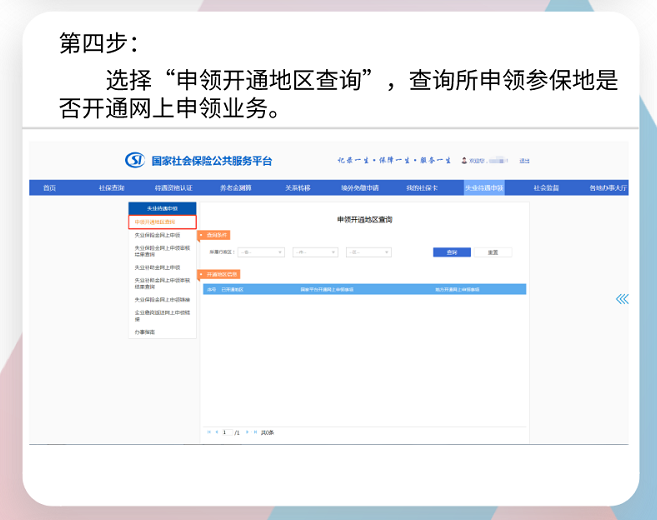Viewport: 657px width, 520px height.
Task: Click the page number input field
Action: pos(225,432)
